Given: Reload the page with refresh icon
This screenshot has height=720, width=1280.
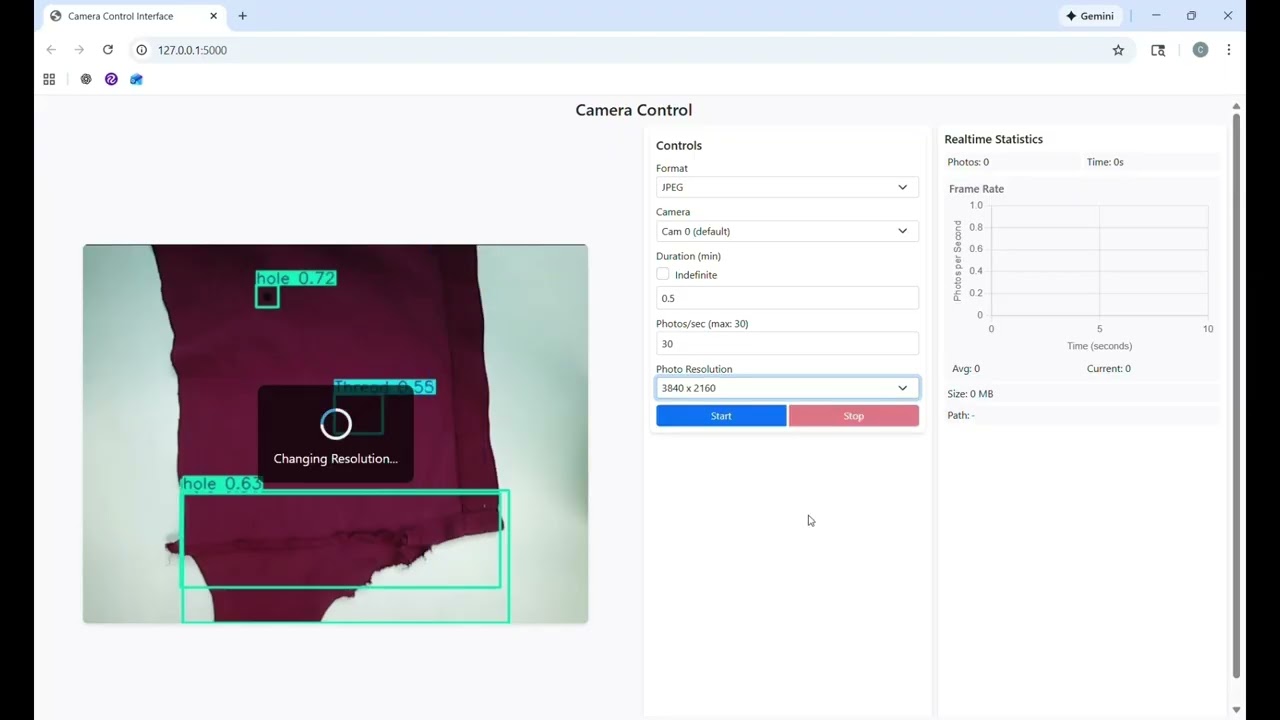Looking at the screenshot, I should click(x=108, y=50).
